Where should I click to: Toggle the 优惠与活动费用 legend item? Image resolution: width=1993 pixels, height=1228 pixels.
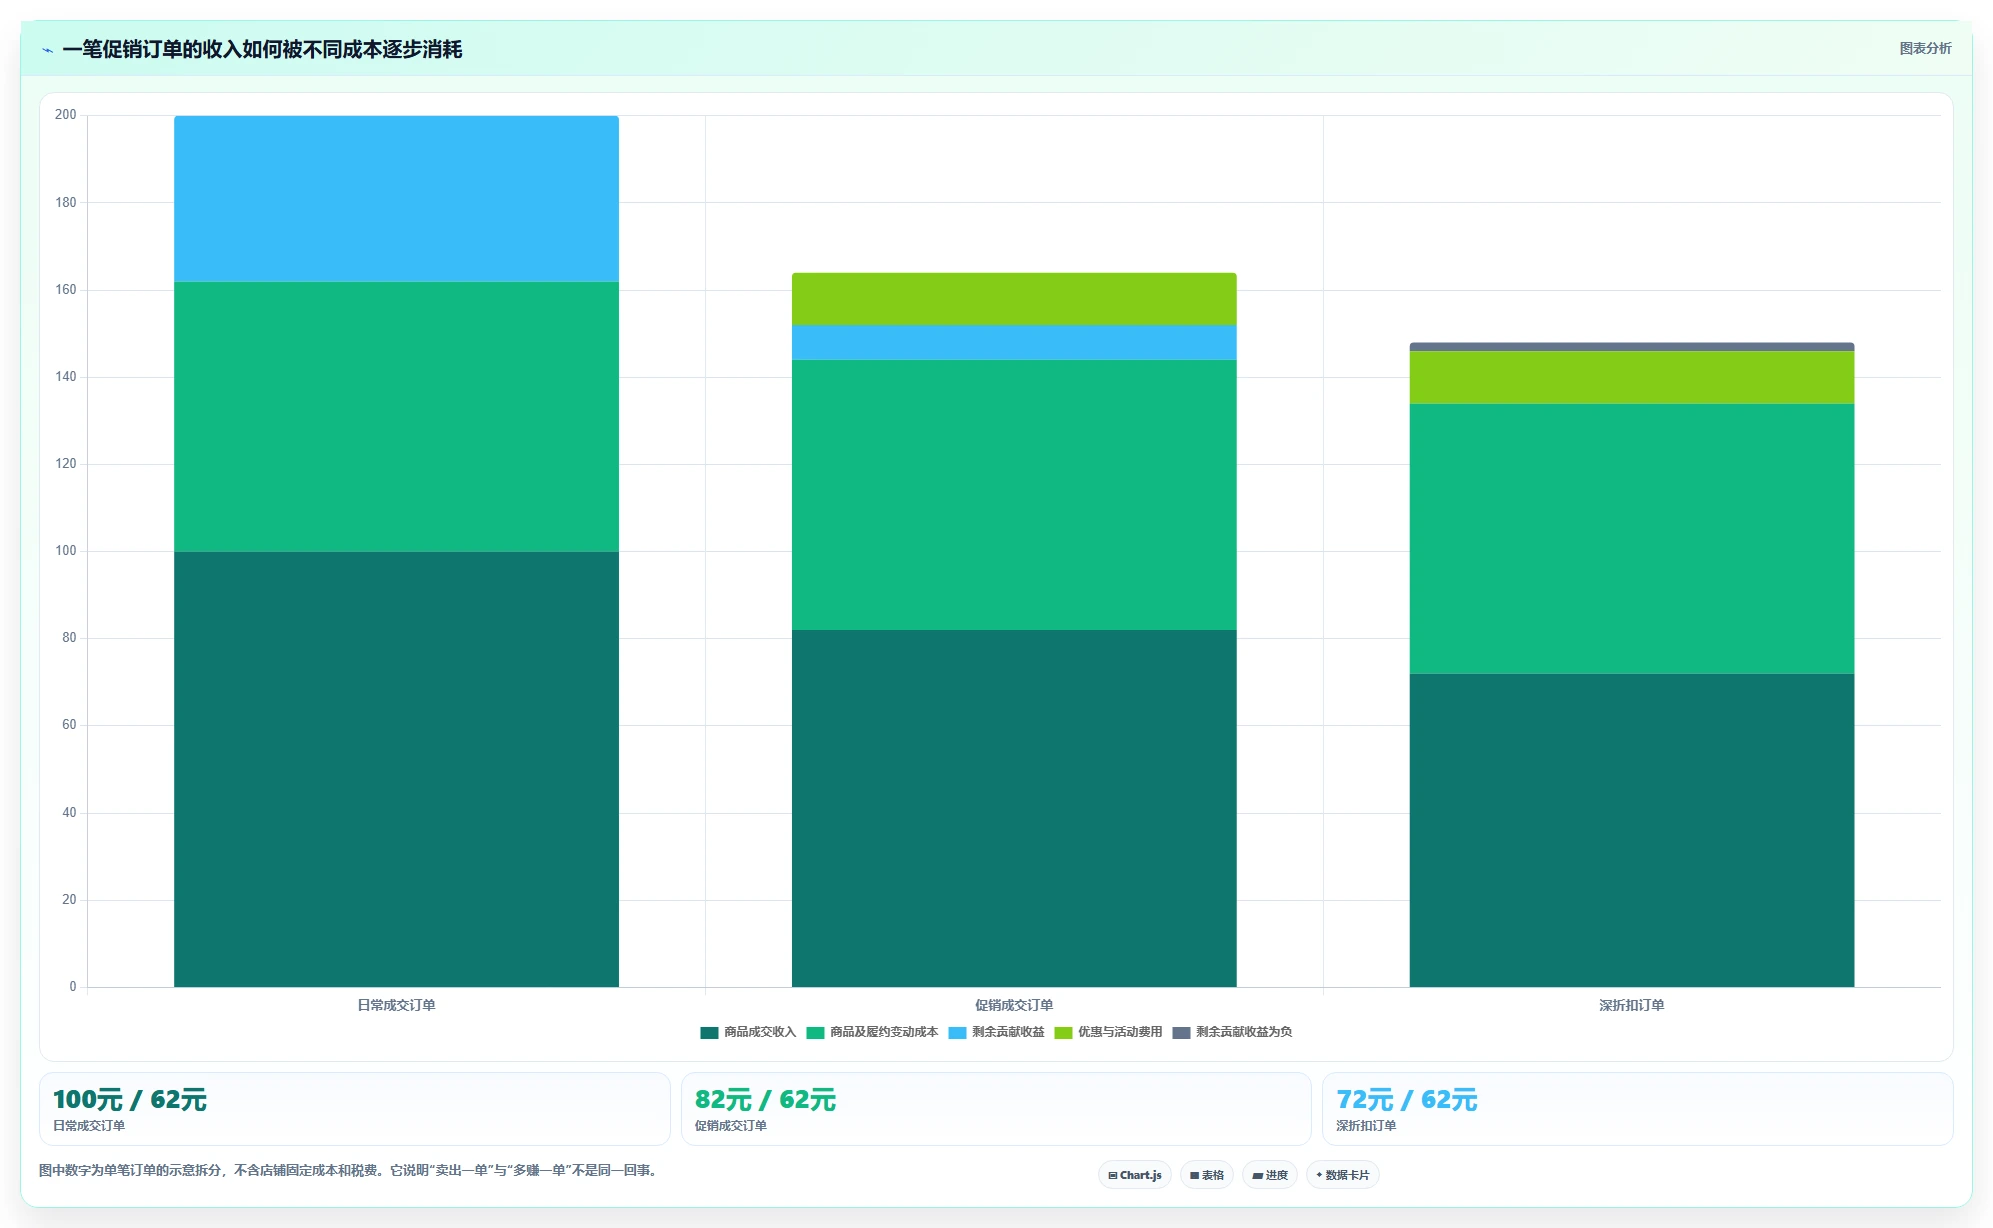pos(1108,1032)
